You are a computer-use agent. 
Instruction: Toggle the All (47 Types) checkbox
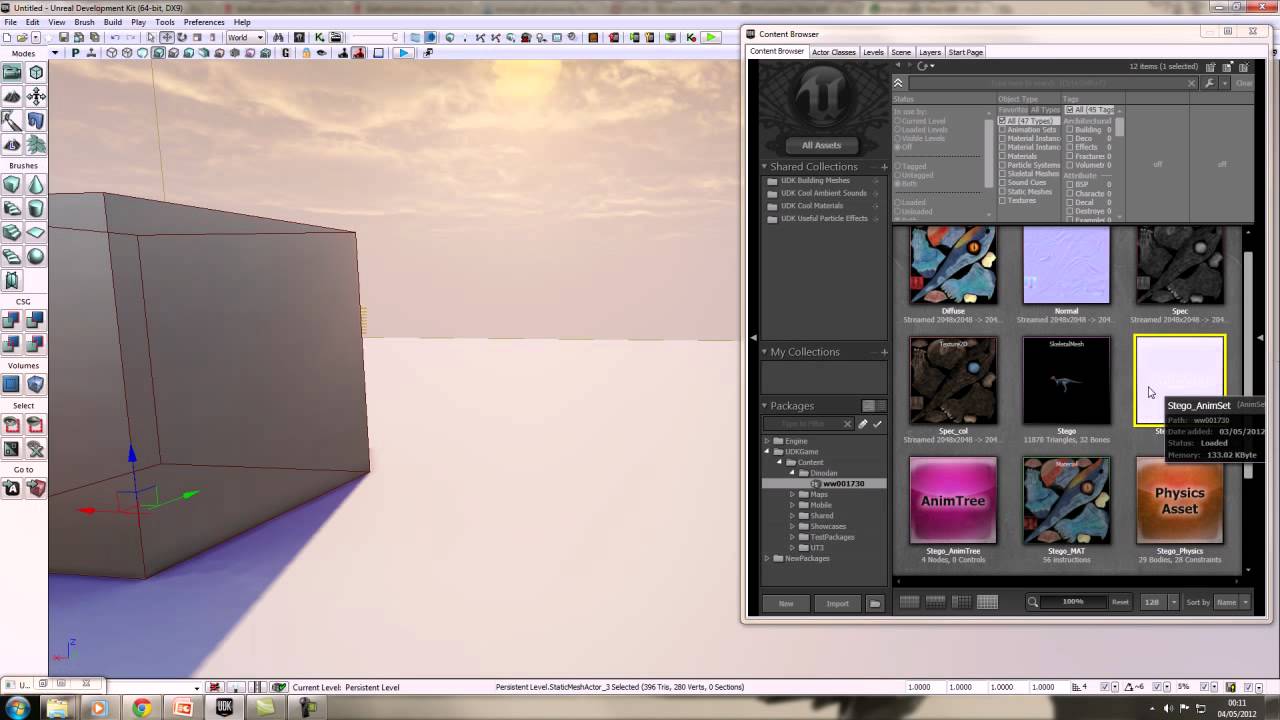pos(1003,121)
